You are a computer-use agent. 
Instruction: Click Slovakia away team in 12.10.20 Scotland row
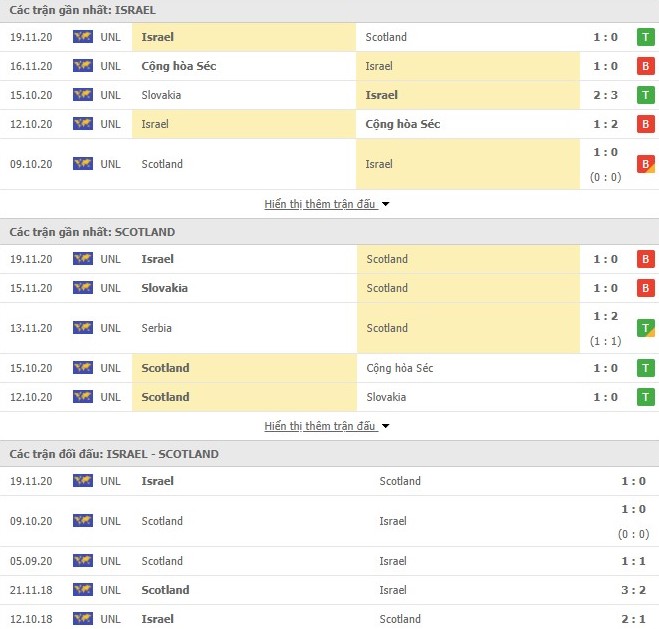386,397
